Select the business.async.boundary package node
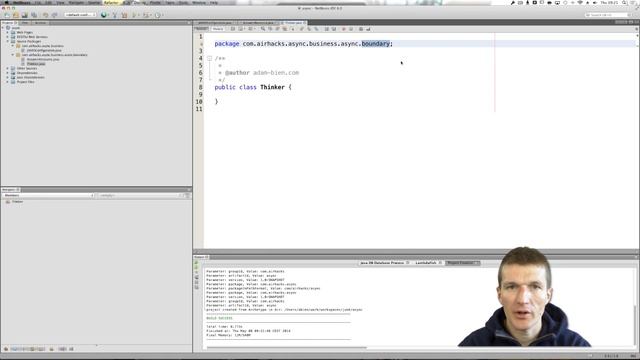 [x=55, y=55]
